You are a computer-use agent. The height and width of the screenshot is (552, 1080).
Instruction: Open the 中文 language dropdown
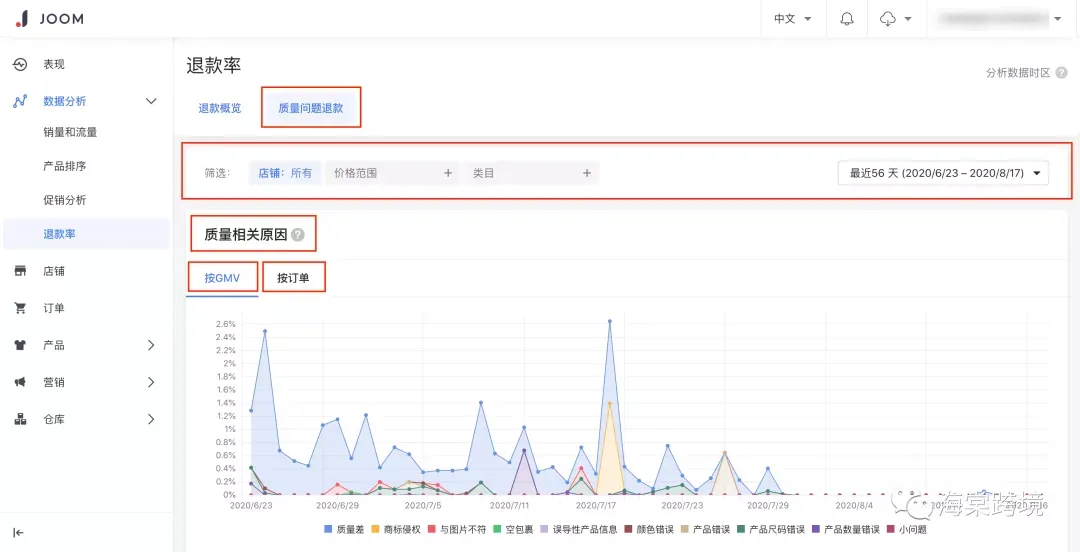tap(792, 19)
